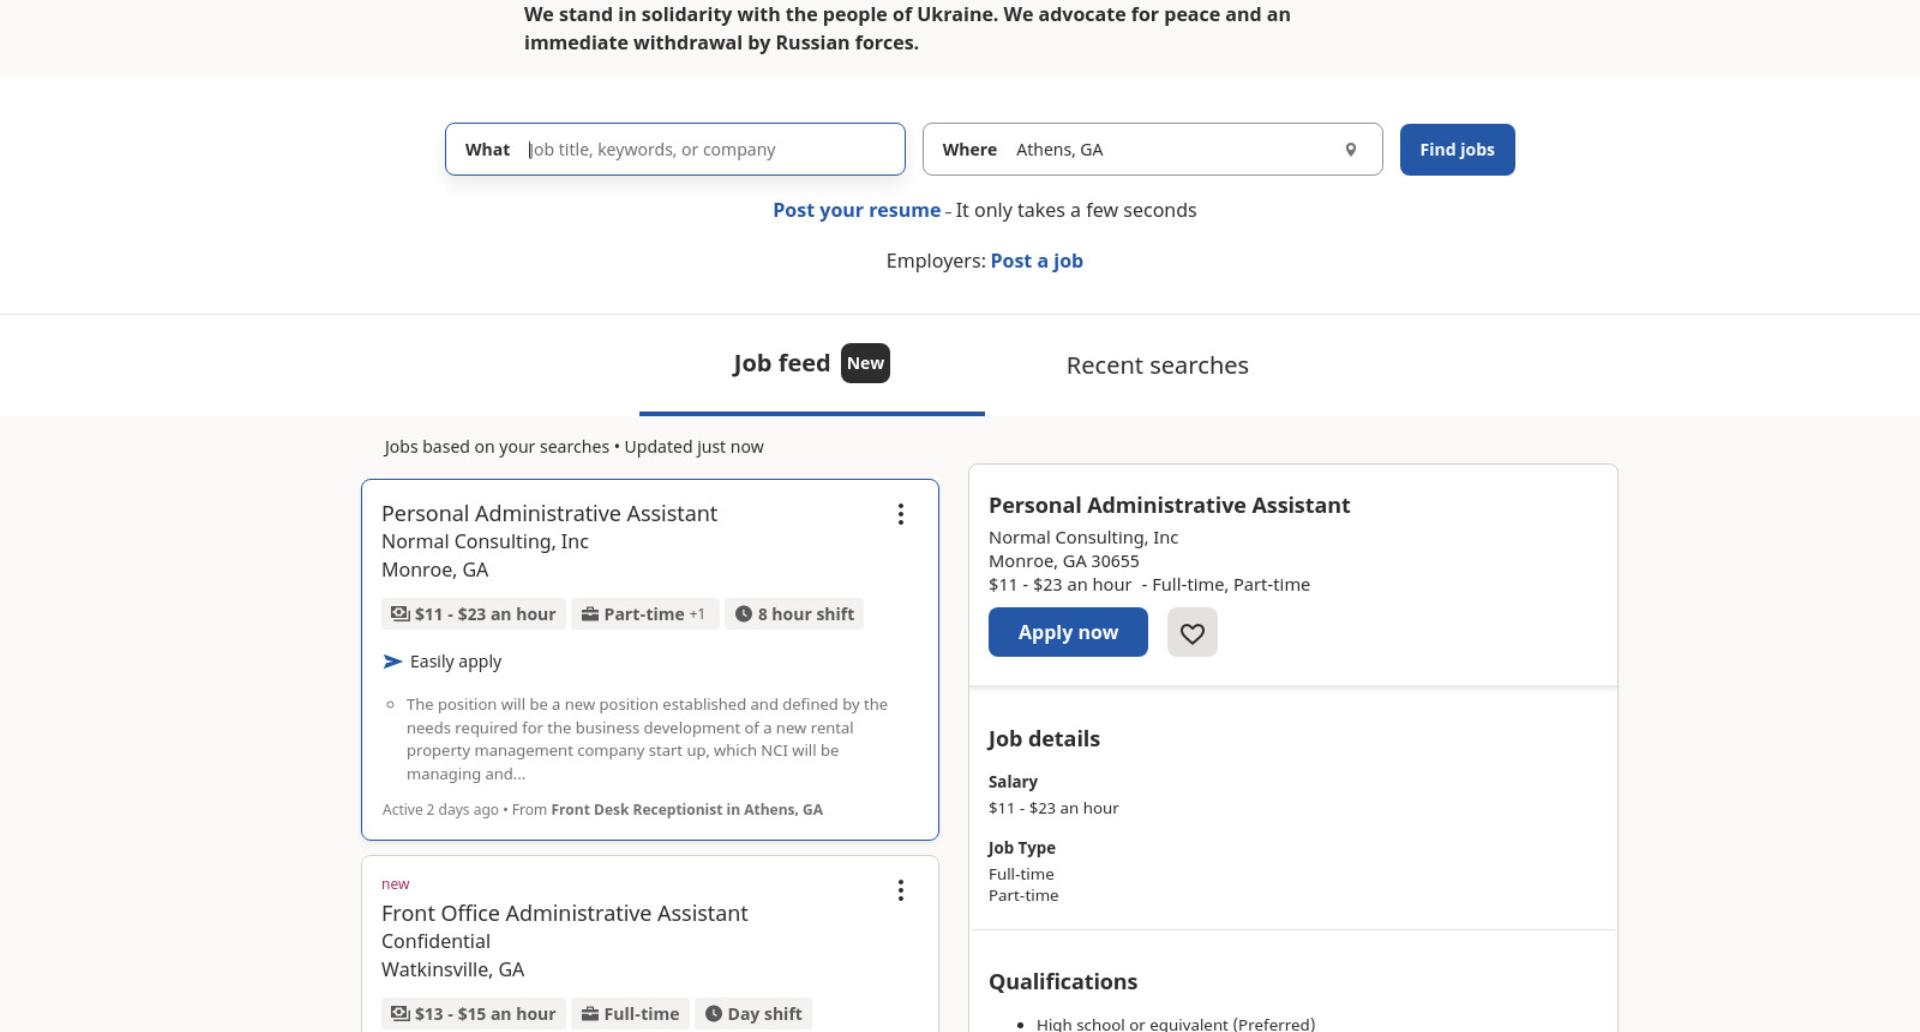Click the briefcase icon on Full-time tag
Image resolution: width=1920 pixels, height=1032 pixels.
(x=590, y=1013)
